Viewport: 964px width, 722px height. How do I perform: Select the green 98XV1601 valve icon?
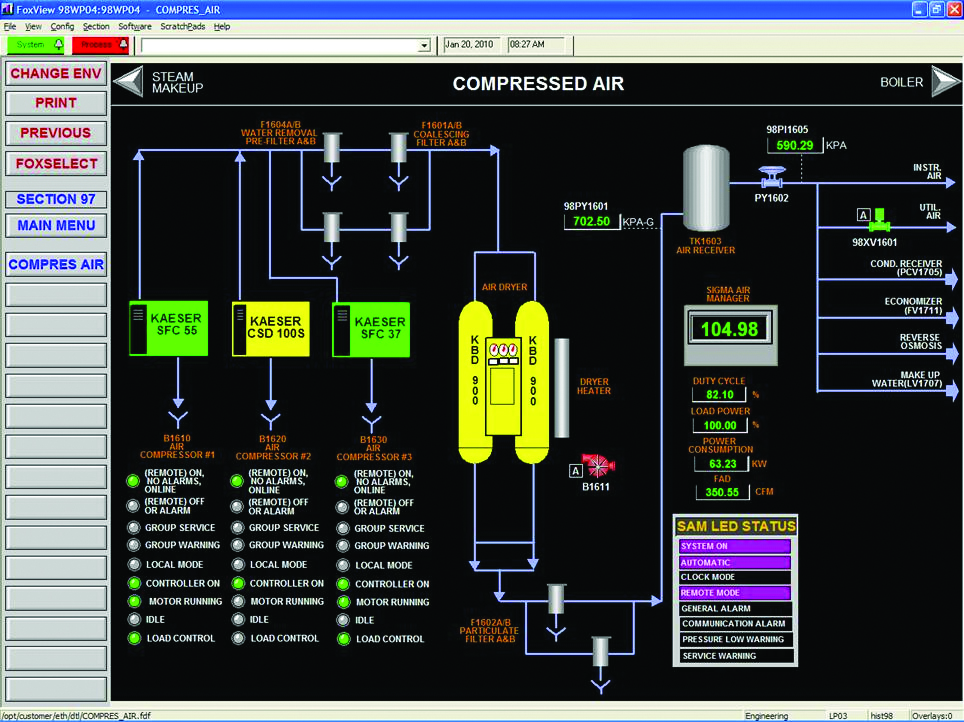point(880,220)
